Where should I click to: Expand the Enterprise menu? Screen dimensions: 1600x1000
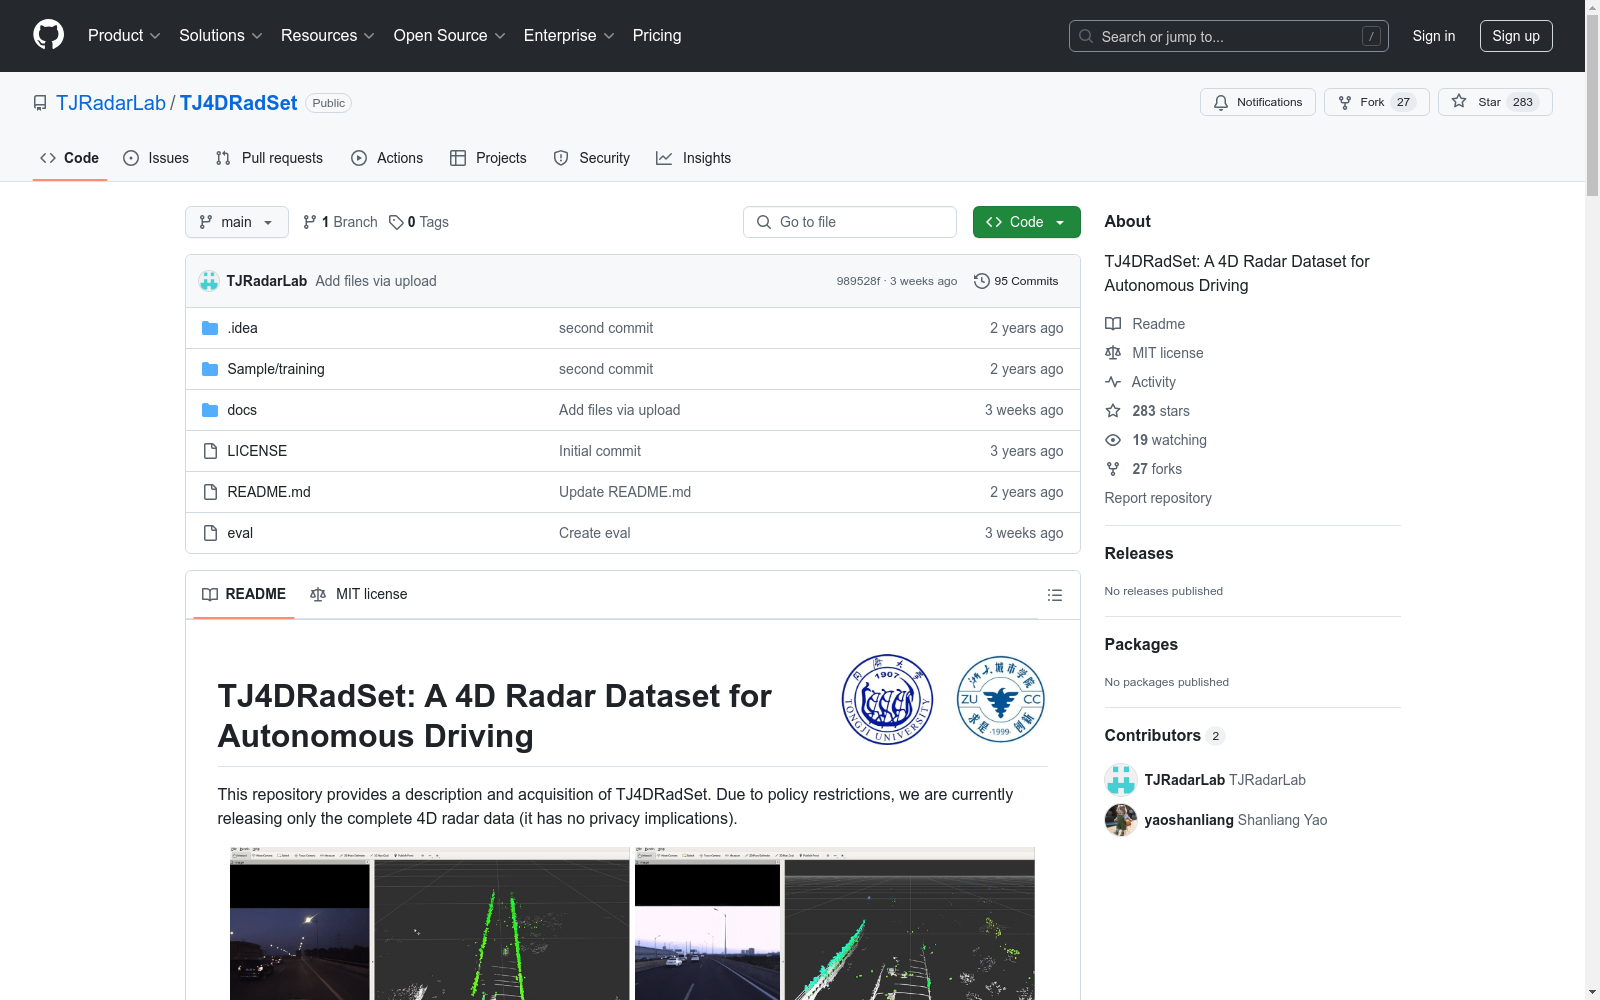569,36
